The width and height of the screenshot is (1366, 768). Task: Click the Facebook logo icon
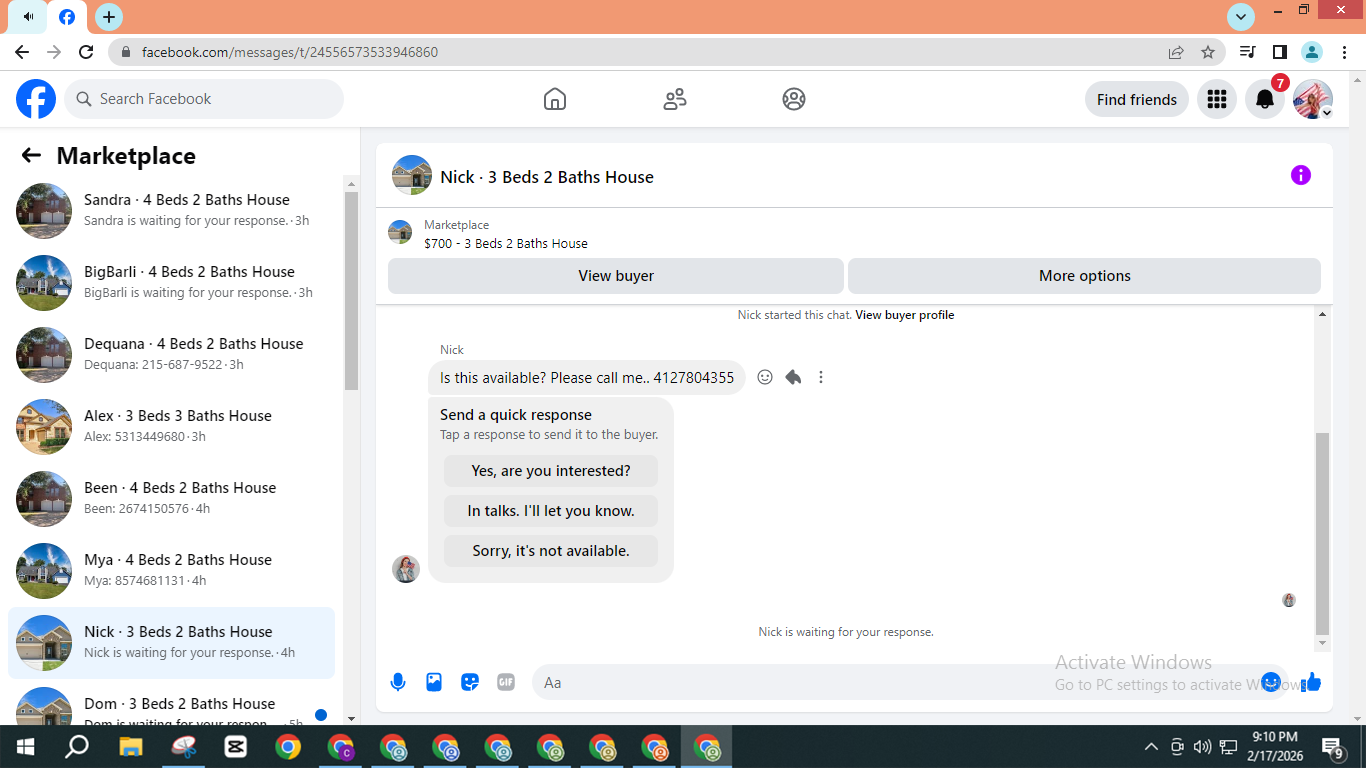36,99
